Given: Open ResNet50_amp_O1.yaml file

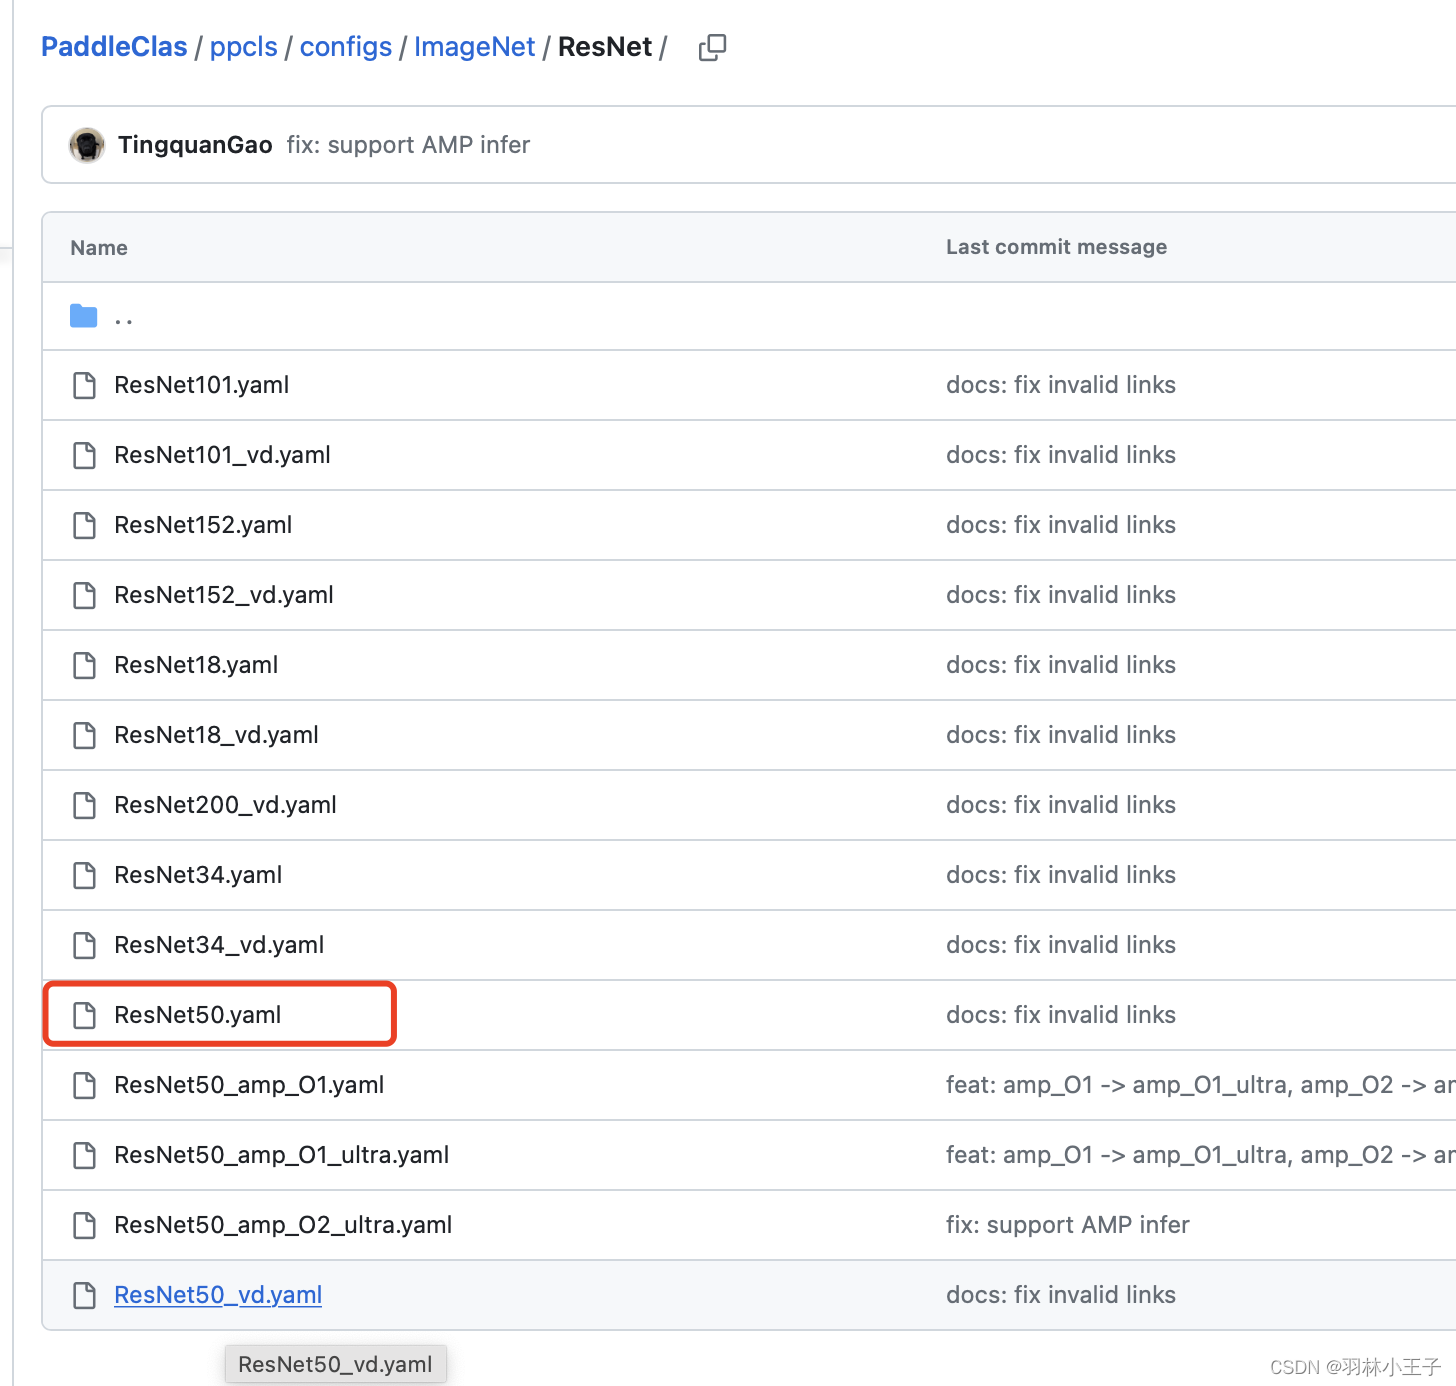Looking at the screenshot, I should pyautogui.click(x=249, y=1085).
